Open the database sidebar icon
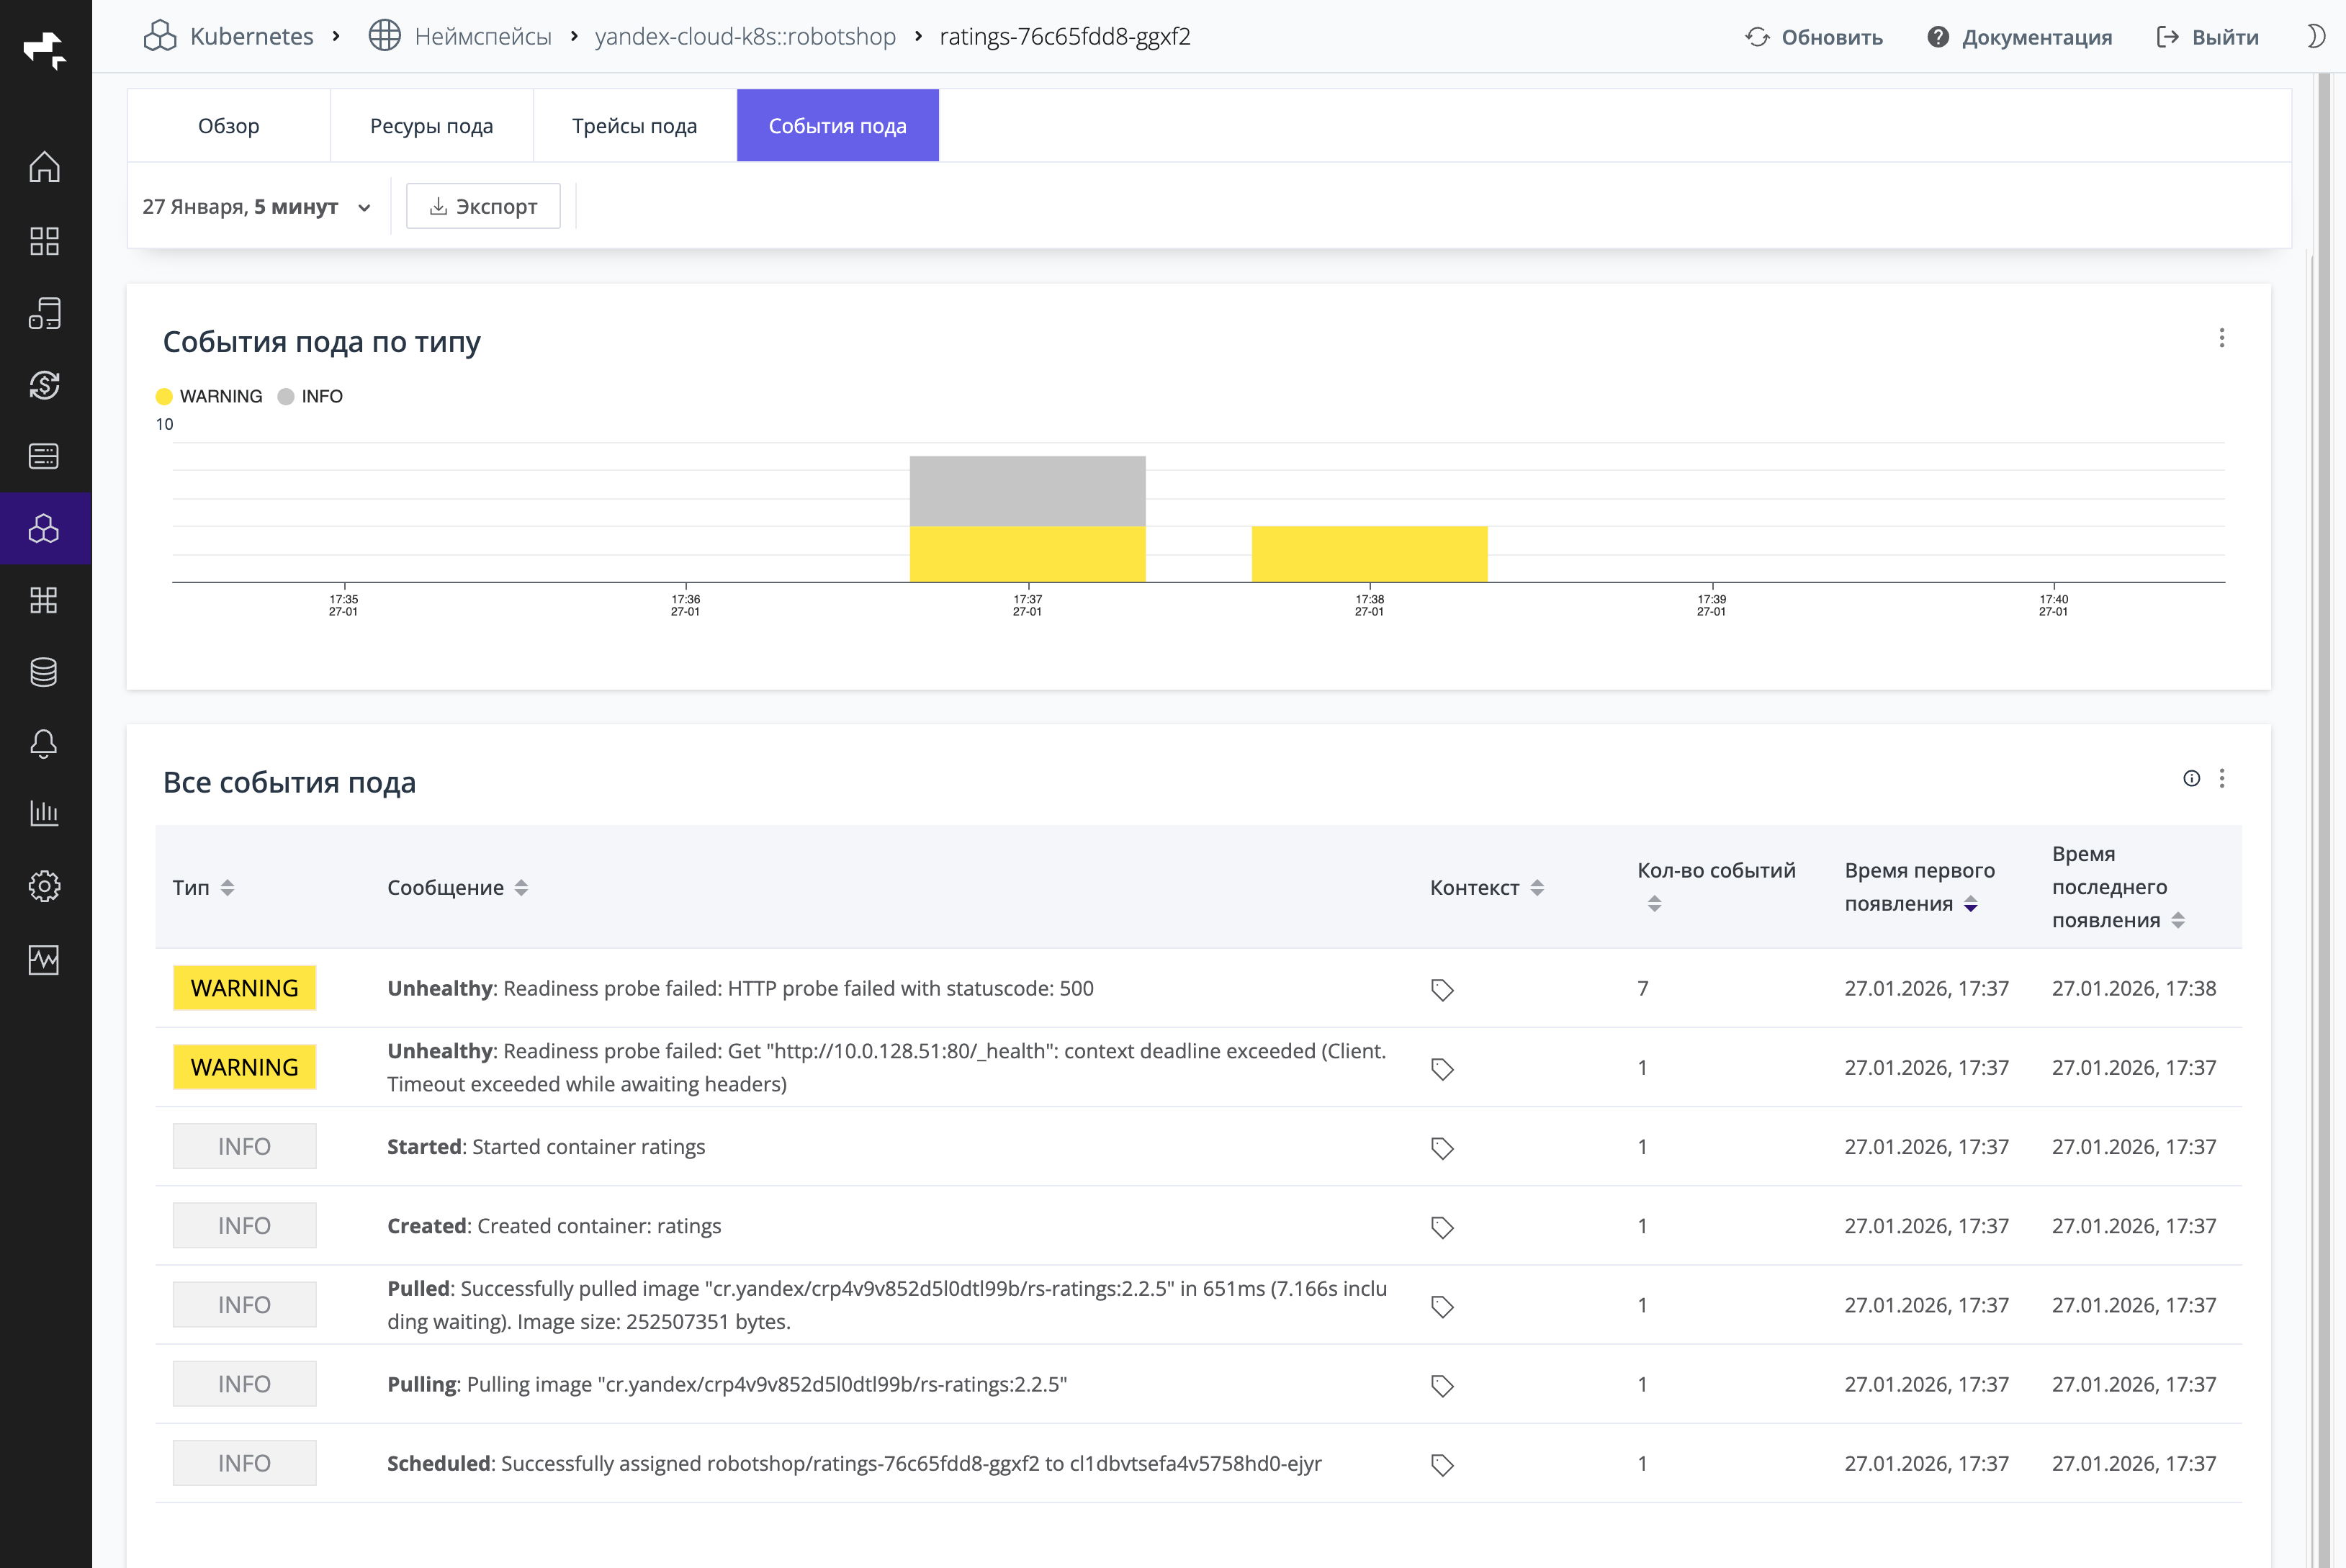 pos(44,672)
